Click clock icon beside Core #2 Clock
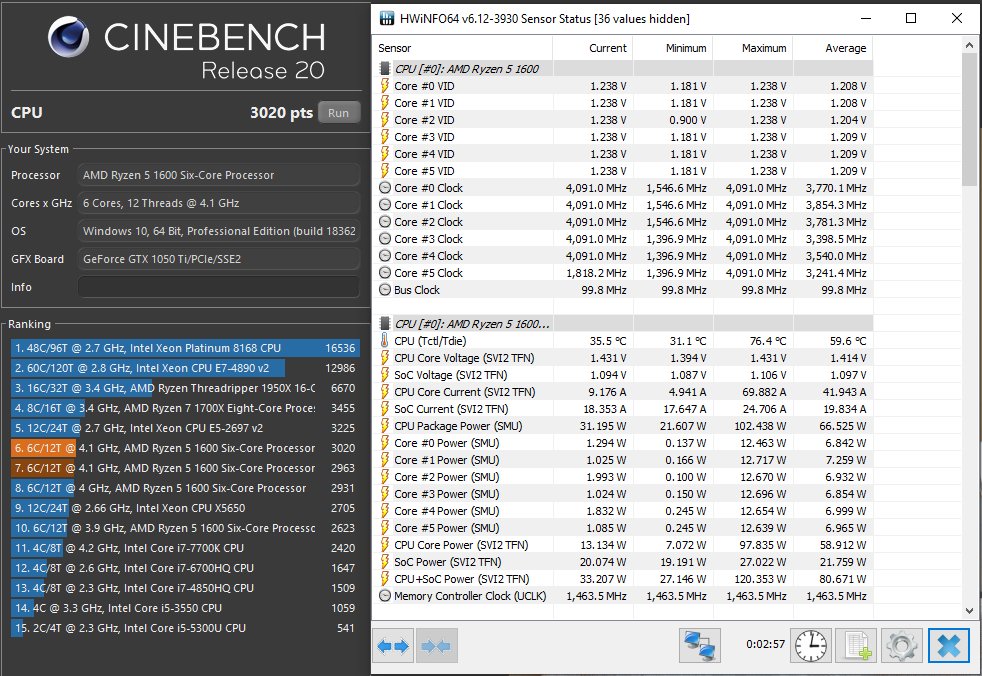982x676 pixels. (385, 222)
